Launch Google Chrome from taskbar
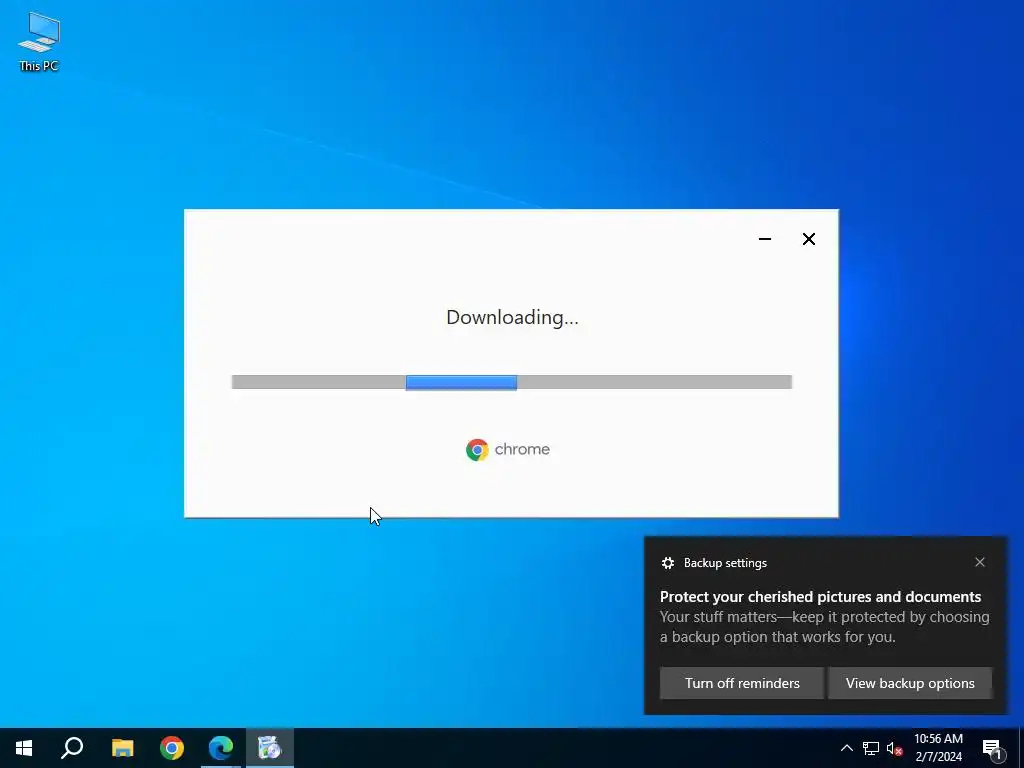 pyautogui.click(x=172, y=748)
